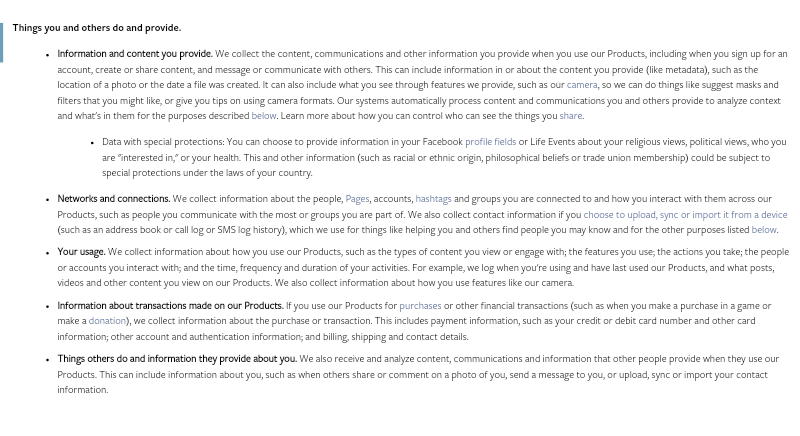Screen dimensions: 800x436
Task: Open the hashtags link
Action: tap(433, 199)
